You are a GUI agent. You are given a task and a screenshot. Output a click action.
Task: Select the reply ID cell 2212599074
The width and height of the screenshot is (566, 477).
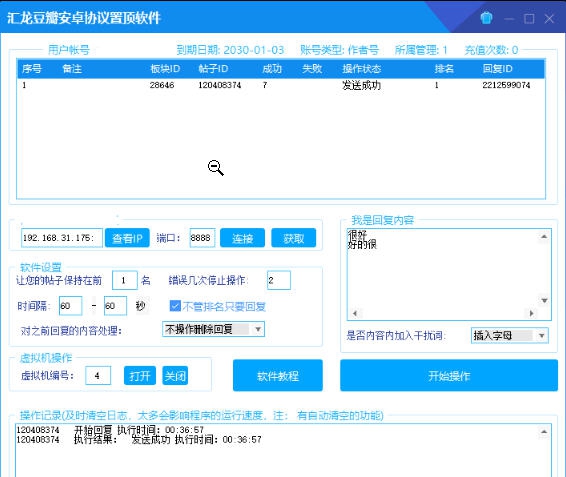[506, 85]
